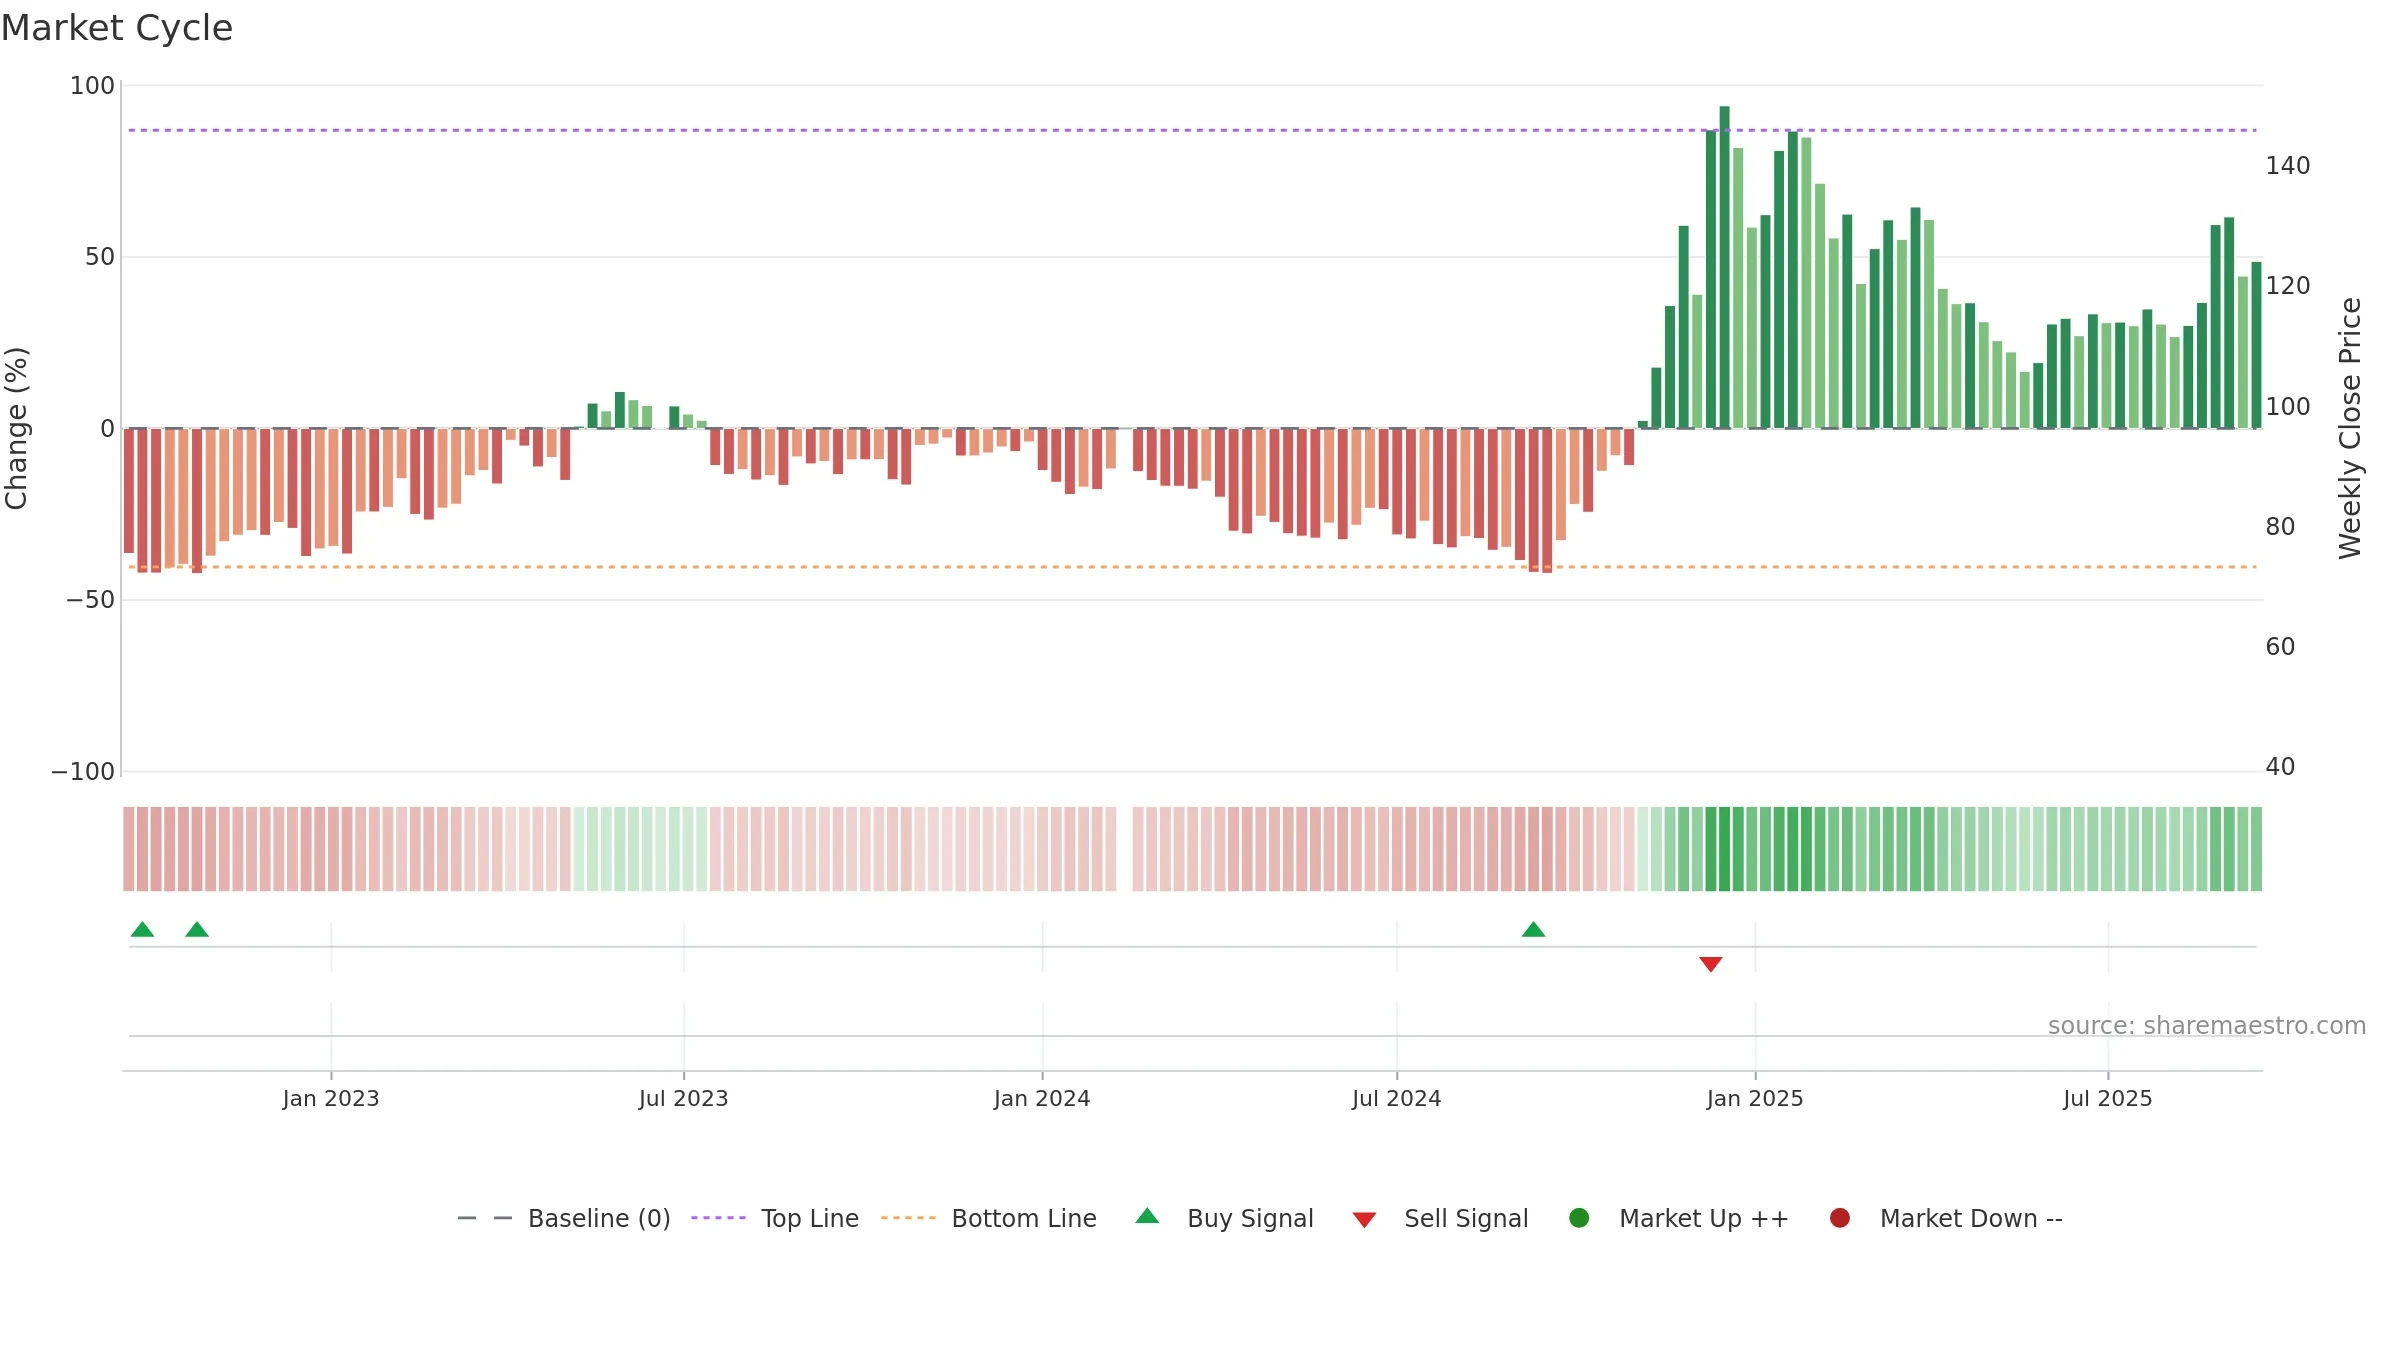Click the orange Bottom Line dotted swatch
Screen dimensions: 2400x1350
click(908, 1218)
